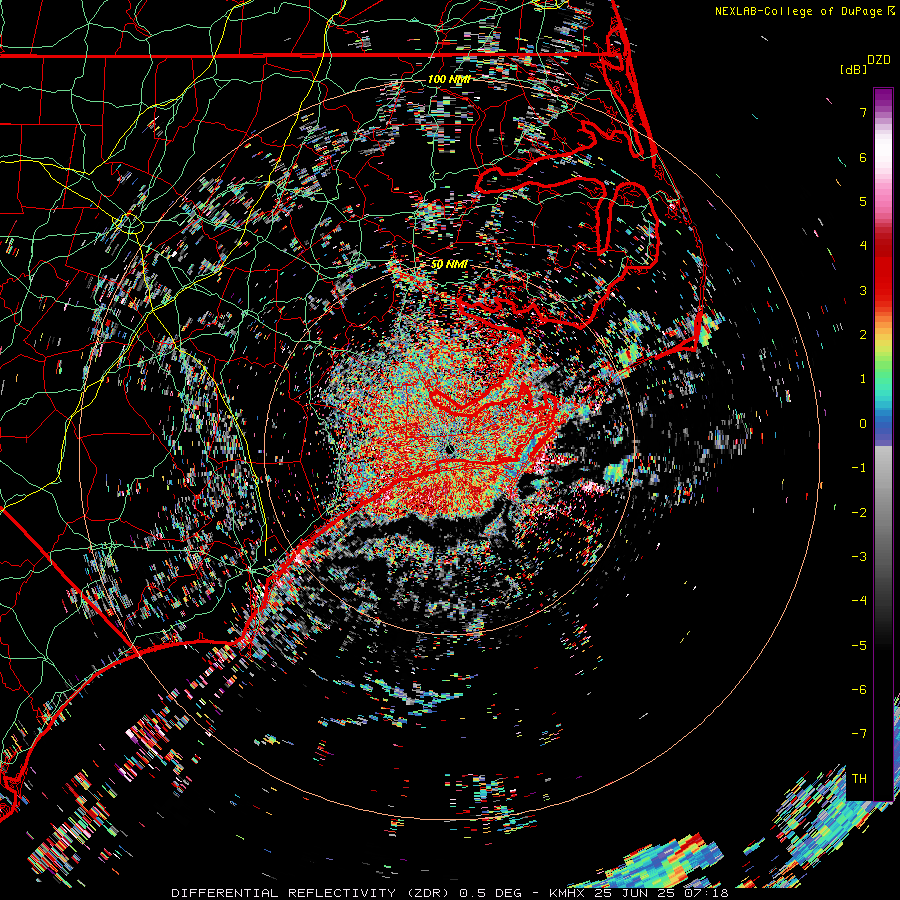The width and height of the screenshot is (900, 900).
Task: Click the 0.5 DEG elevation angle text
Action: [x=490, y=893]
